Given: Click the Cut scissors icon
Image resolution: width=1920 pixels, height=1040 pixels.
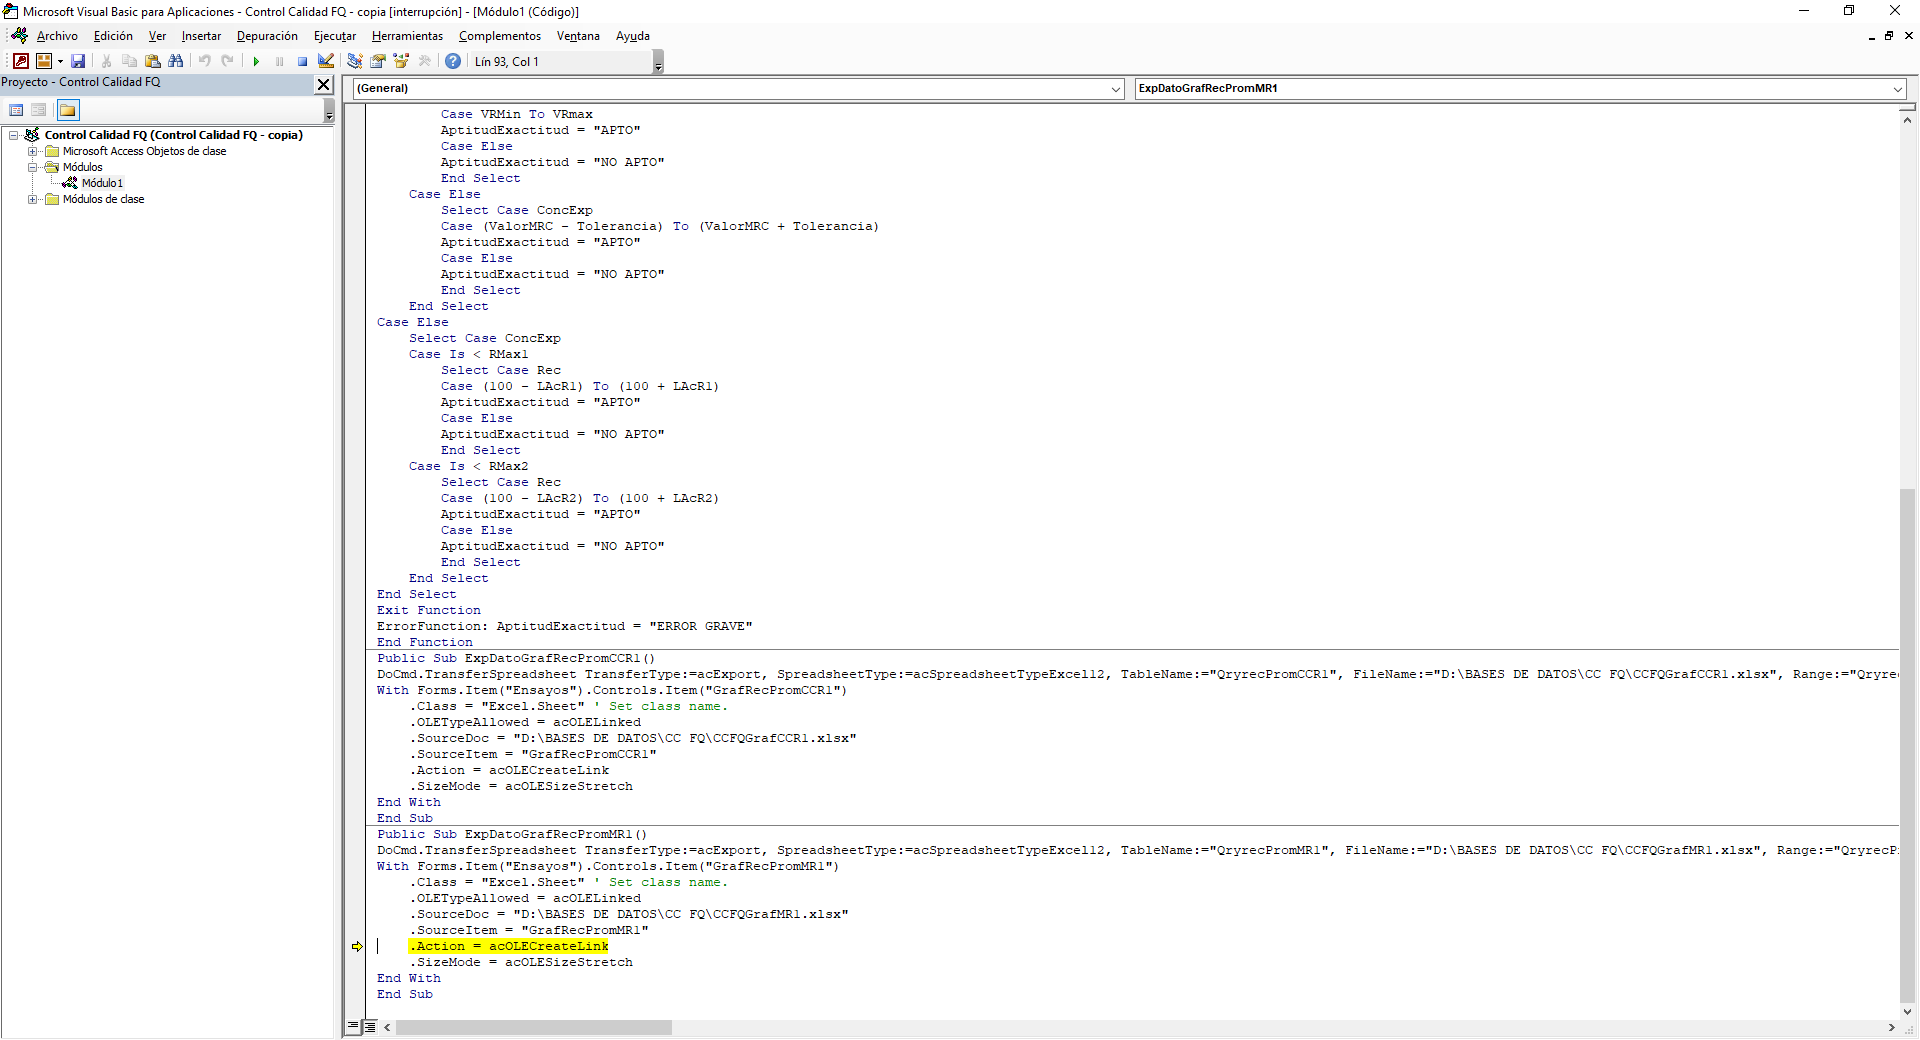Looking at the screenshot, I should pyautogui.click(x=106, y=61).
